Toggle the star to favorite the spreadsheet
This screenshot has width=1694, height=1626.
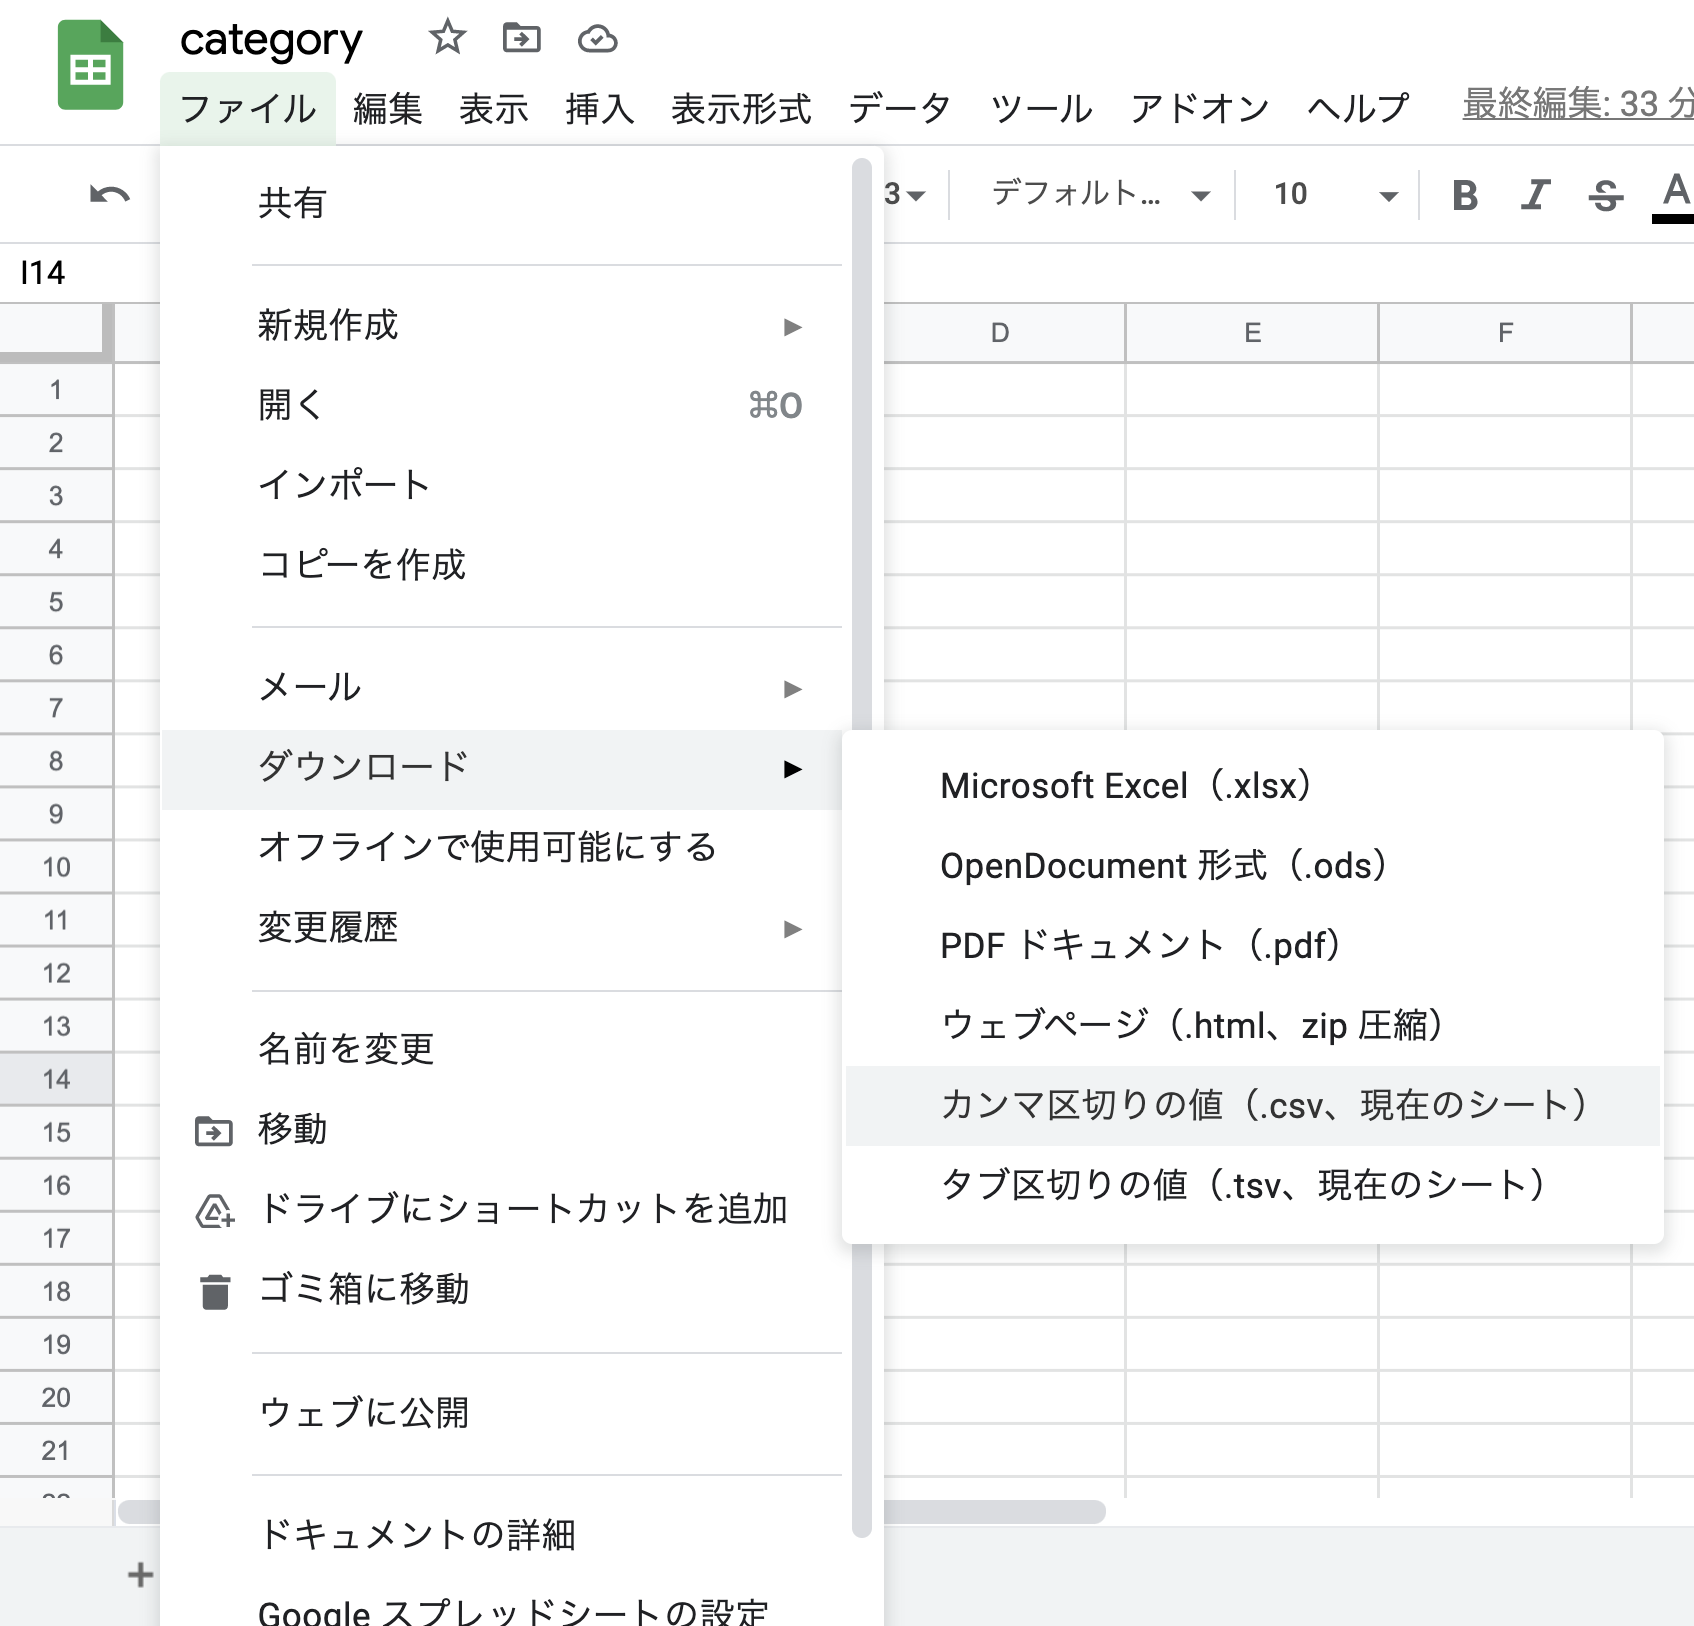pos(447,38)
